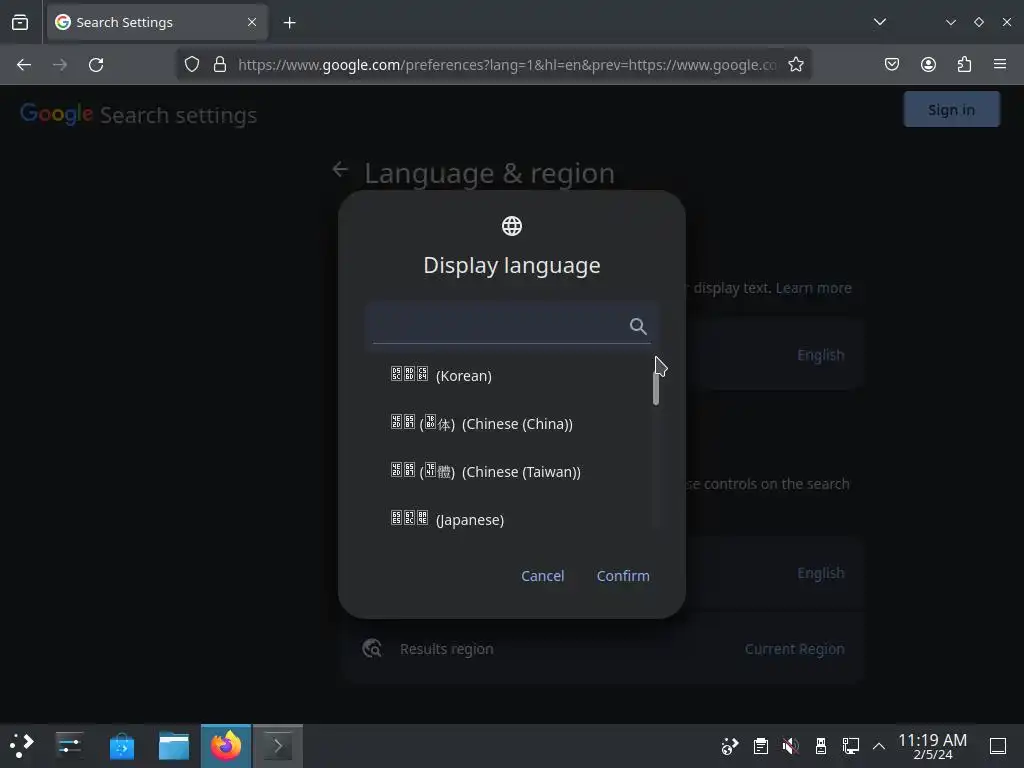Reload the current page

click(x=96, y=65)
